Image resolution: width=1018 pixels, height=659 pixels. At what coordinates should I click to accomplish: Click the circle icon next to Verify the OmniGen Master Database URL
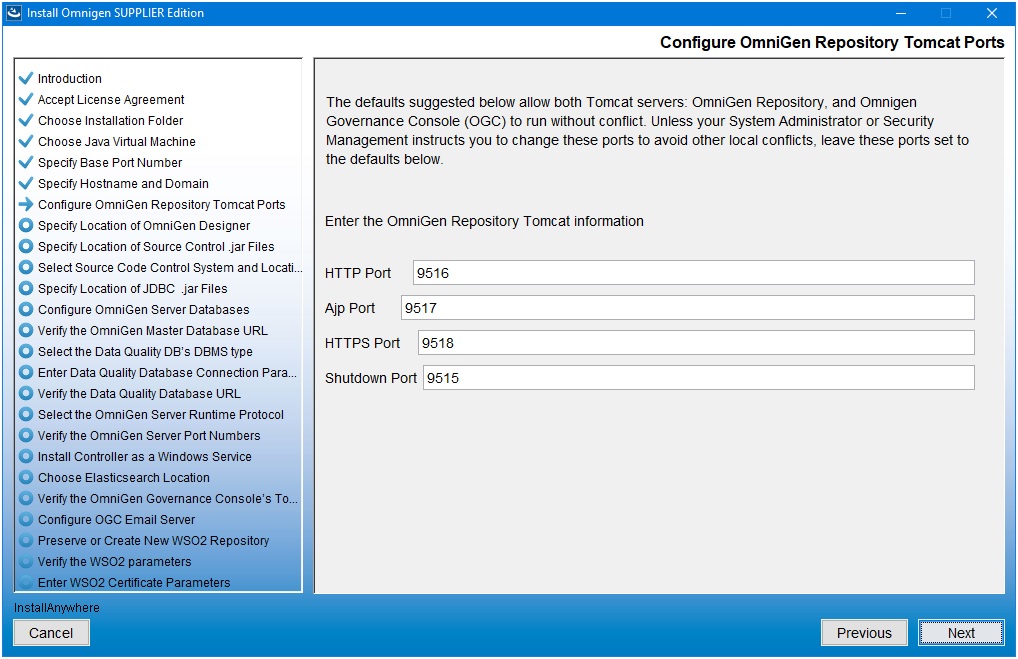pos(26,330)
